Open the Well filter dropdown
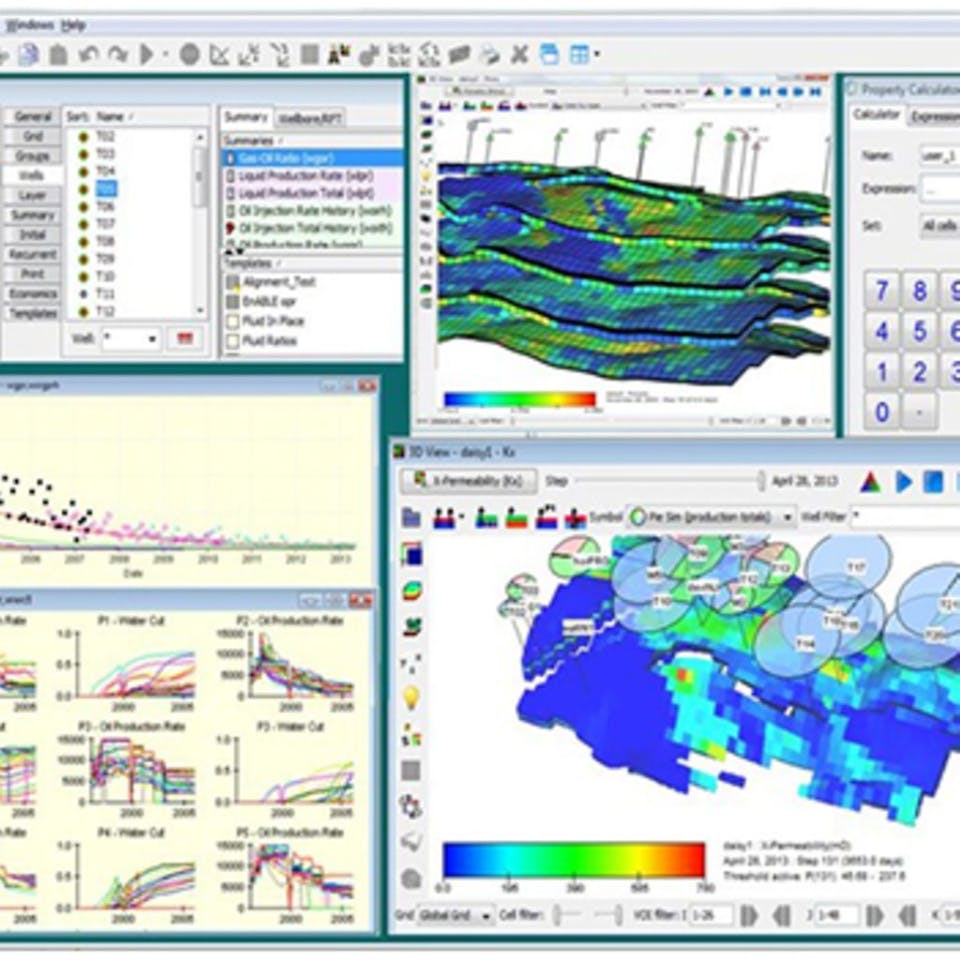The height and width of the screenshot is (960, 960). pyautogui.click(x=132, y=339)
